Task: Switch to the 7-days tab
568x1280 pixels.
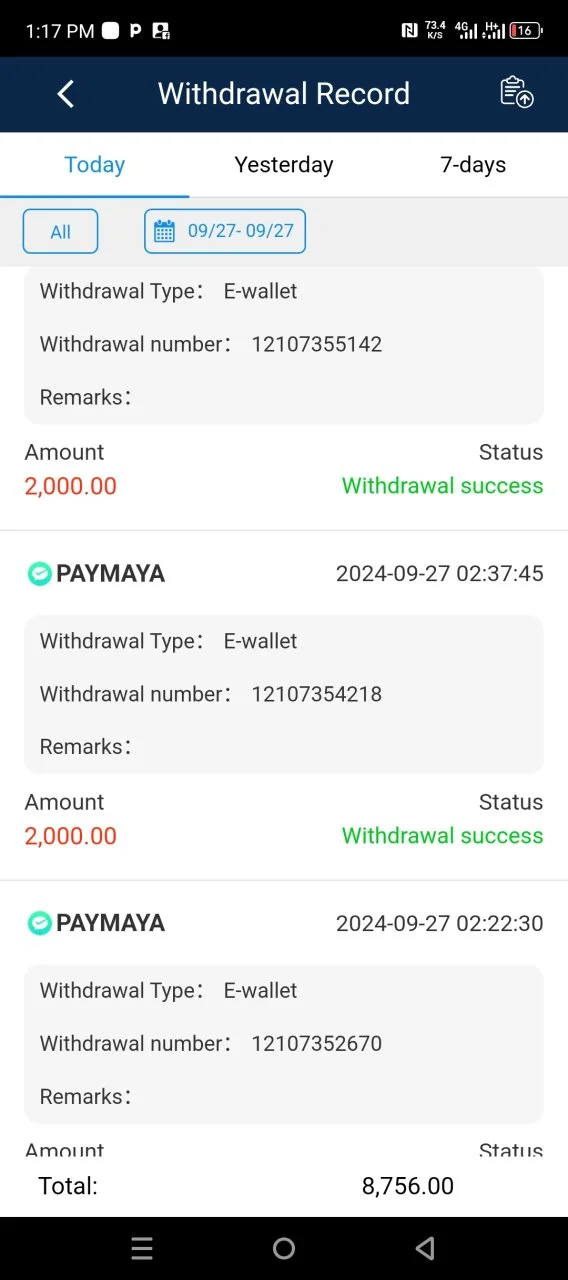Action: 473,165
